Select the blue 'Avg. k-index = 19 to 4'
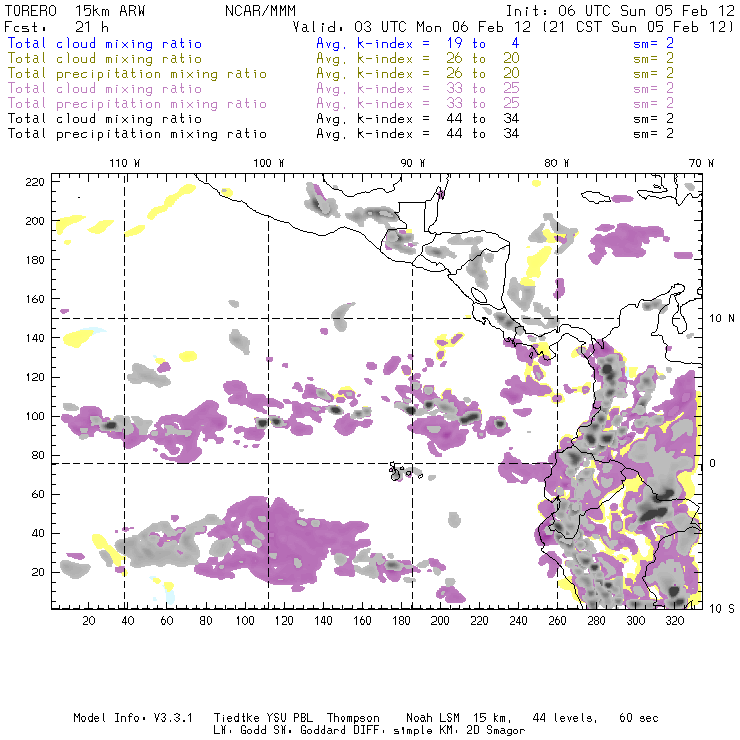 tap(418, 44)
